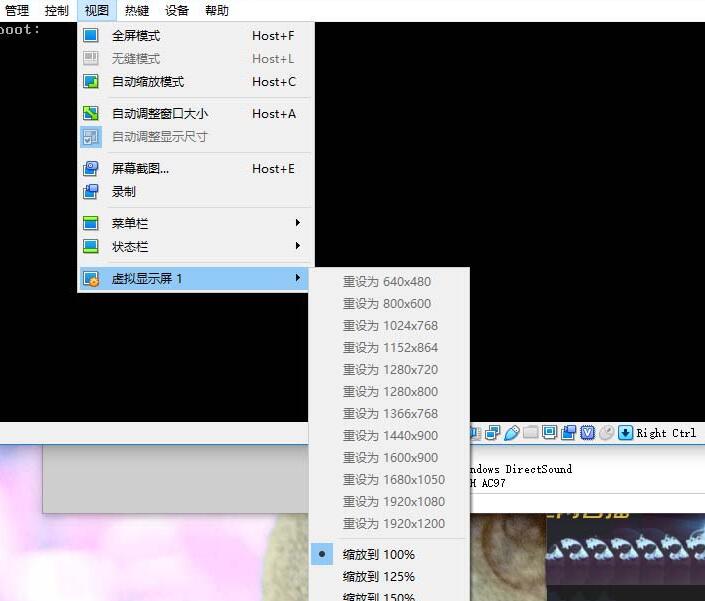
Task: Click the DirectSound text in background window
Action: (539, 469)
